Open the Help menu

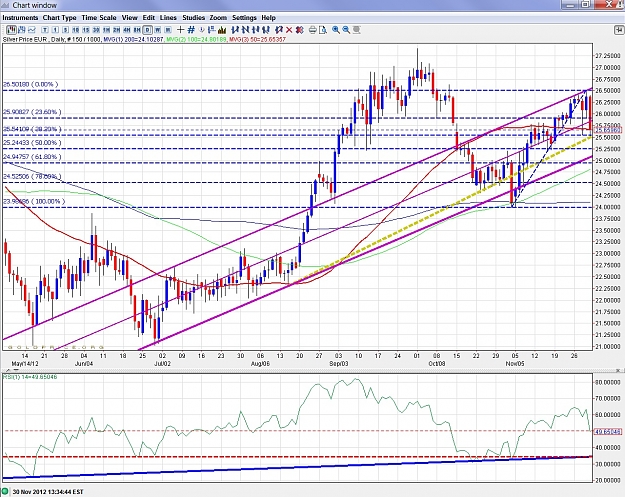(x=268, y=18)
